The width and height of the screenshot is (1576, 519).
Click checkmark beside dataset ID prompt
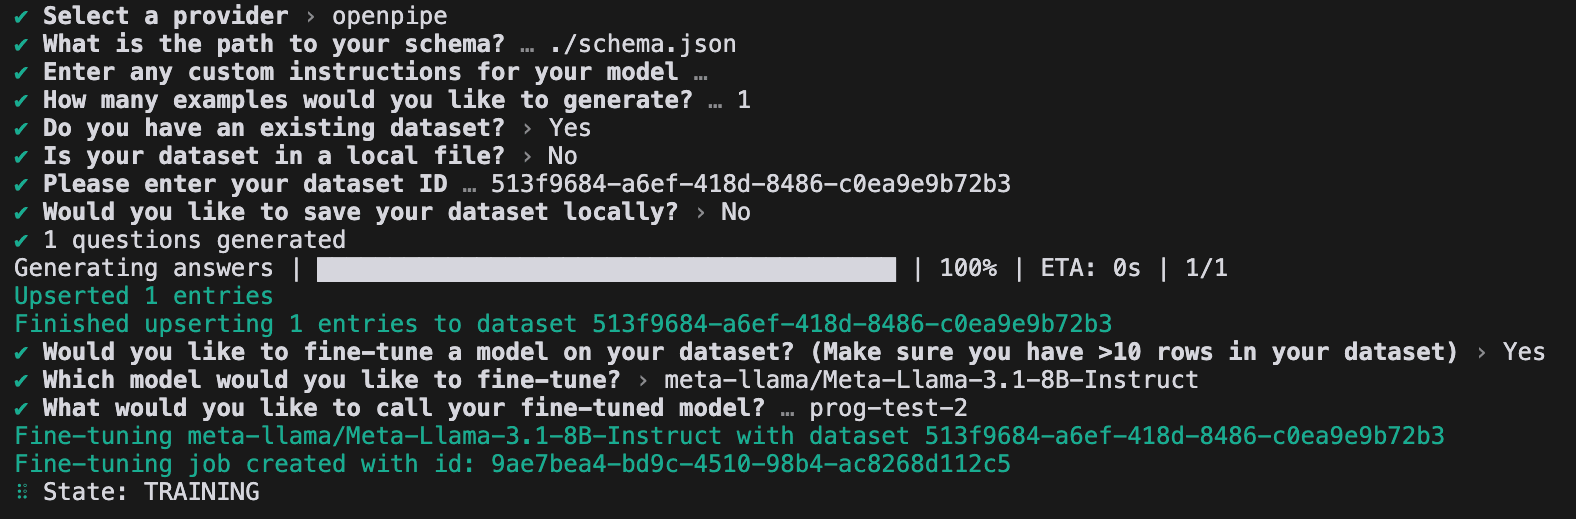coord(21,185)
